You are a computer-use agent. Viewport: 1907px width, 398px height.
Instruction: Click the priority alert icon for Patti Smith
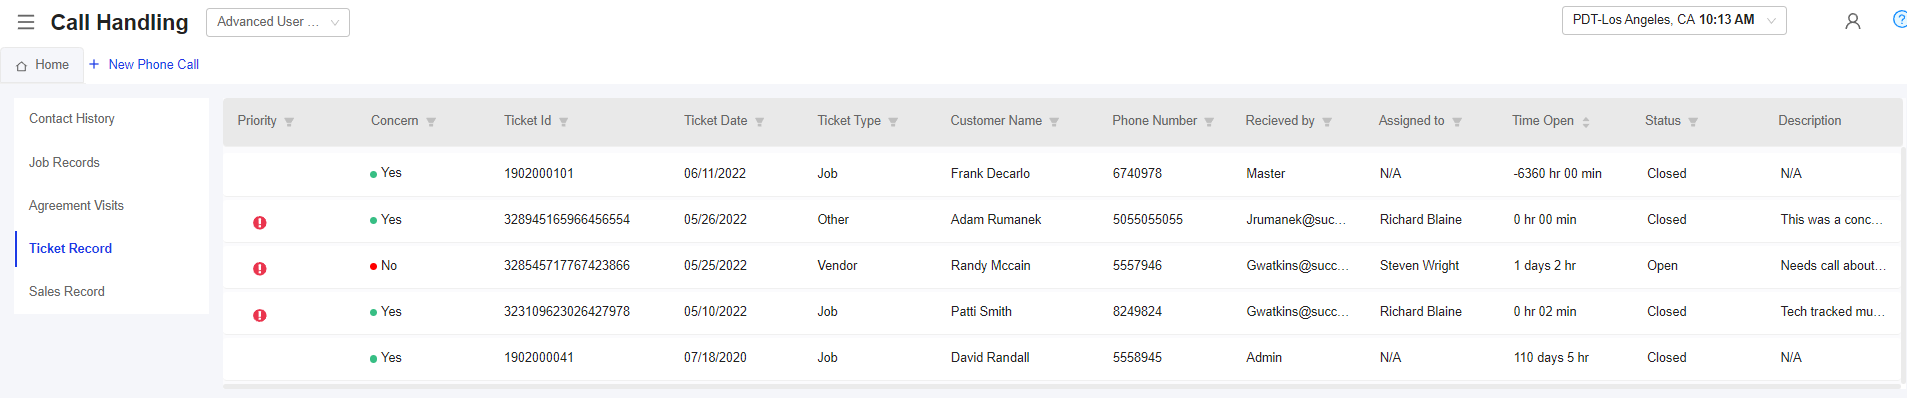[260, 315]
